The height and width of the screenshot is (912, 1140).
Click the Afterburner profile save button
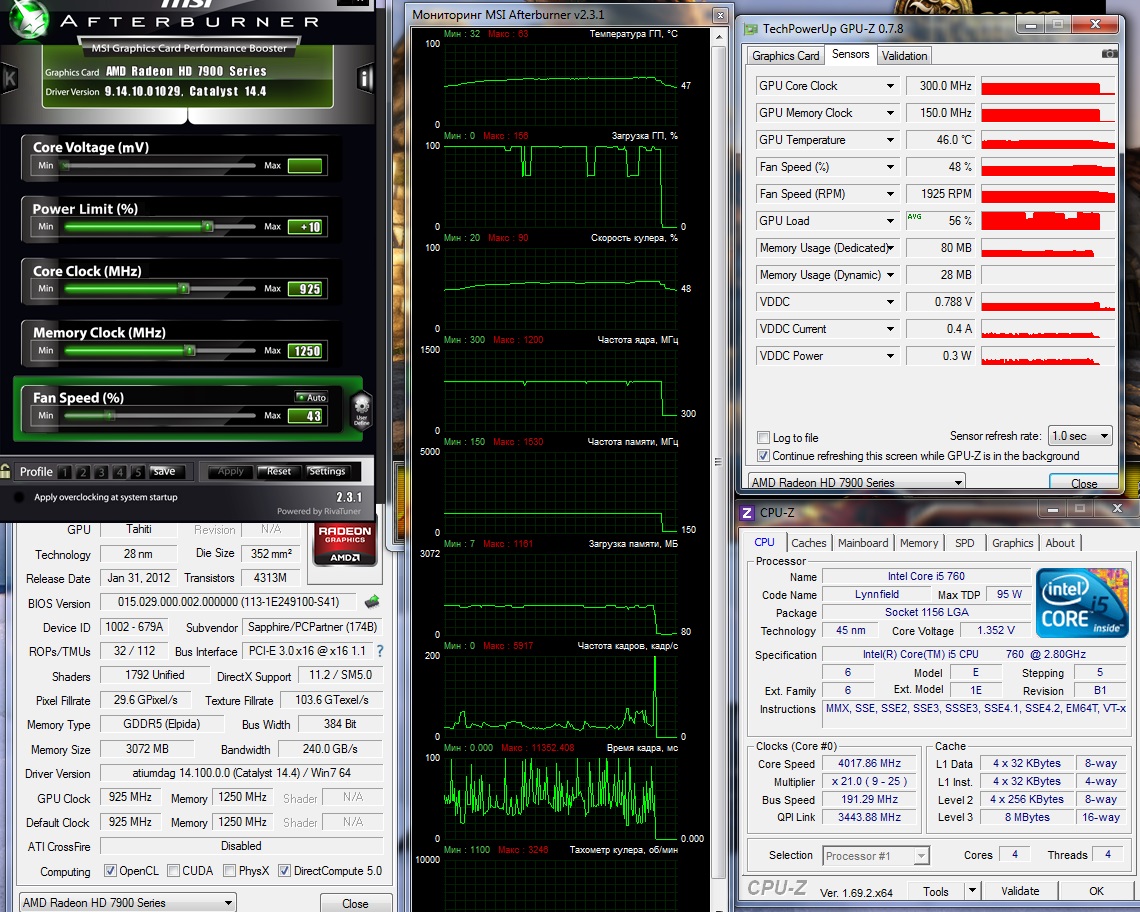click(x=164, y=471)
